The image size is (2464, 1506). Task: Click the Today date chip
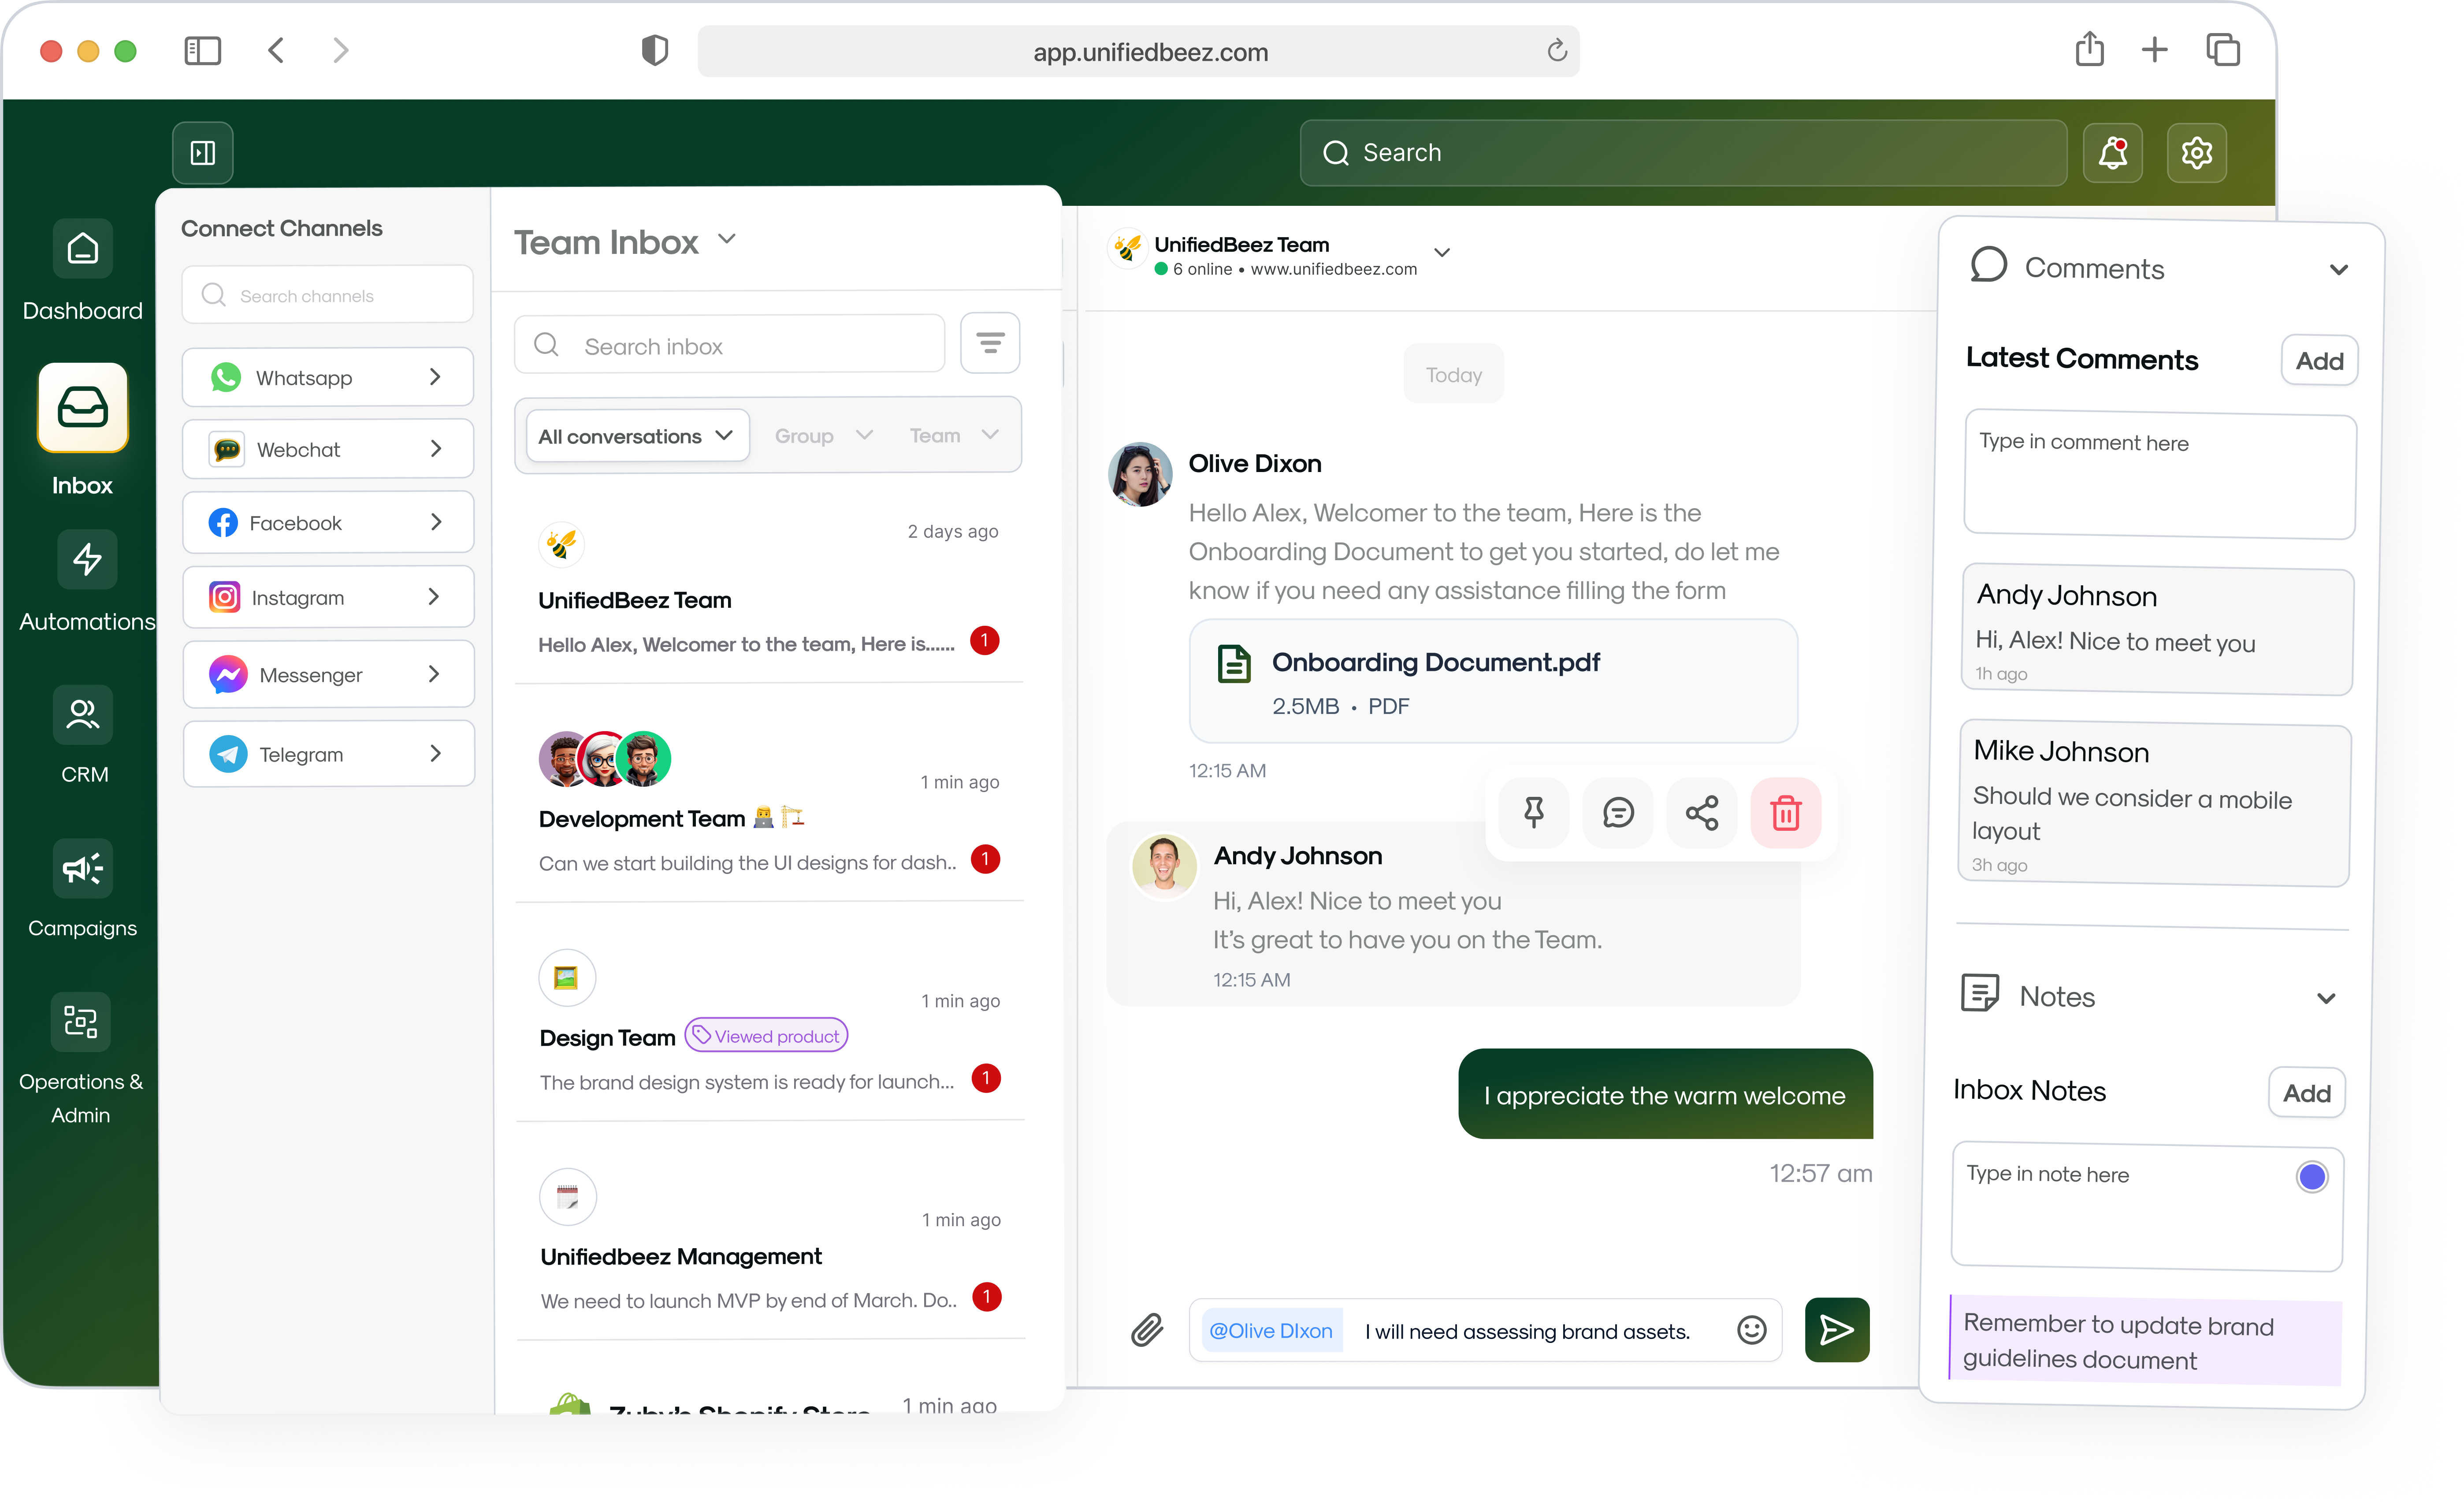coord(1453,374)
